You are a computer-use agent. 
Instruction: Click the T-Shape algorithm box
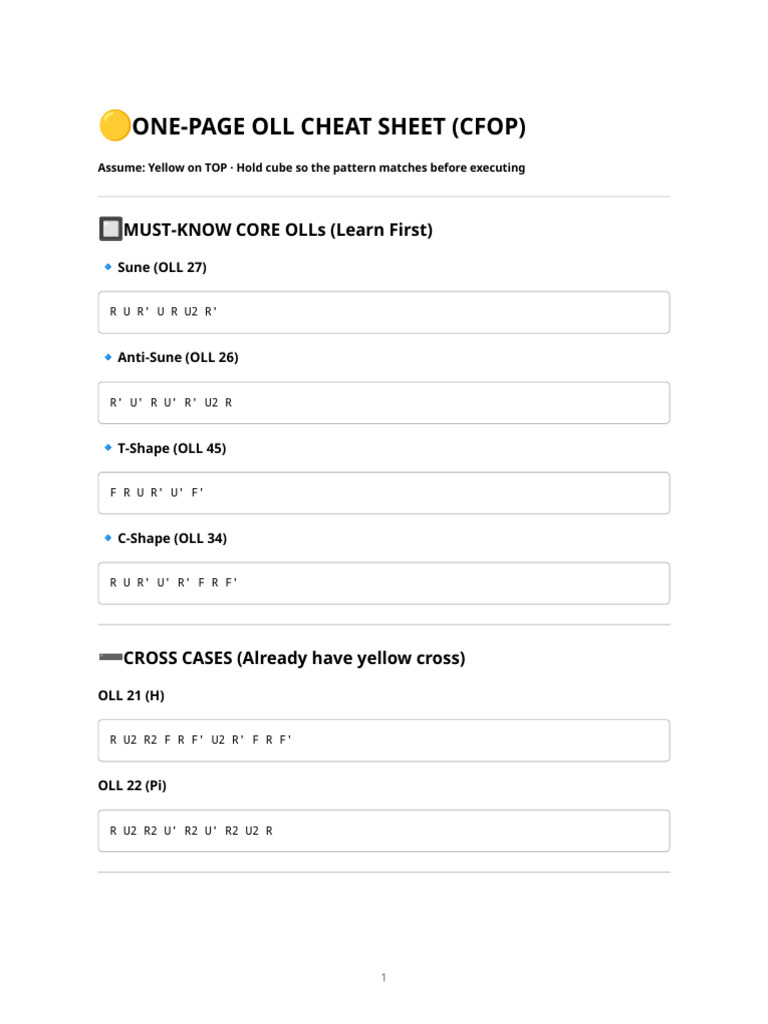pyautogui.click(x=384, y=493)
